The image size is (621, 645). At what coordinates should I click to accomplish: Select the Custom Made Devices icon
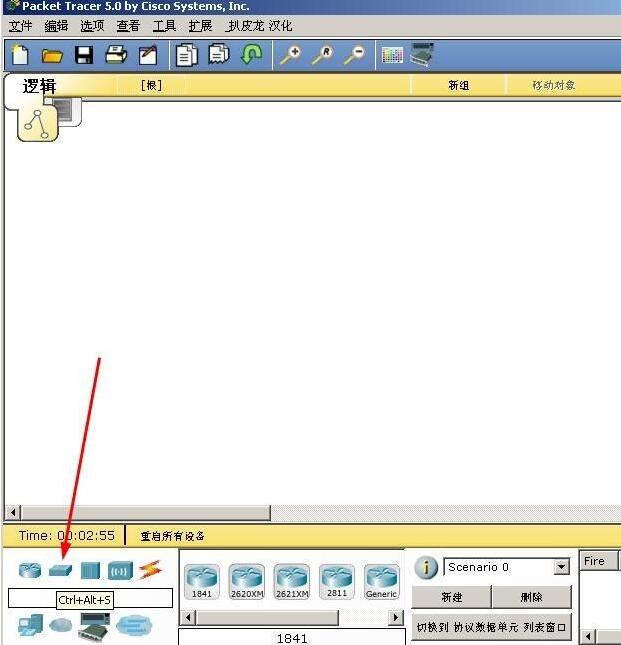pyautogui.click(x=94, y=626)
